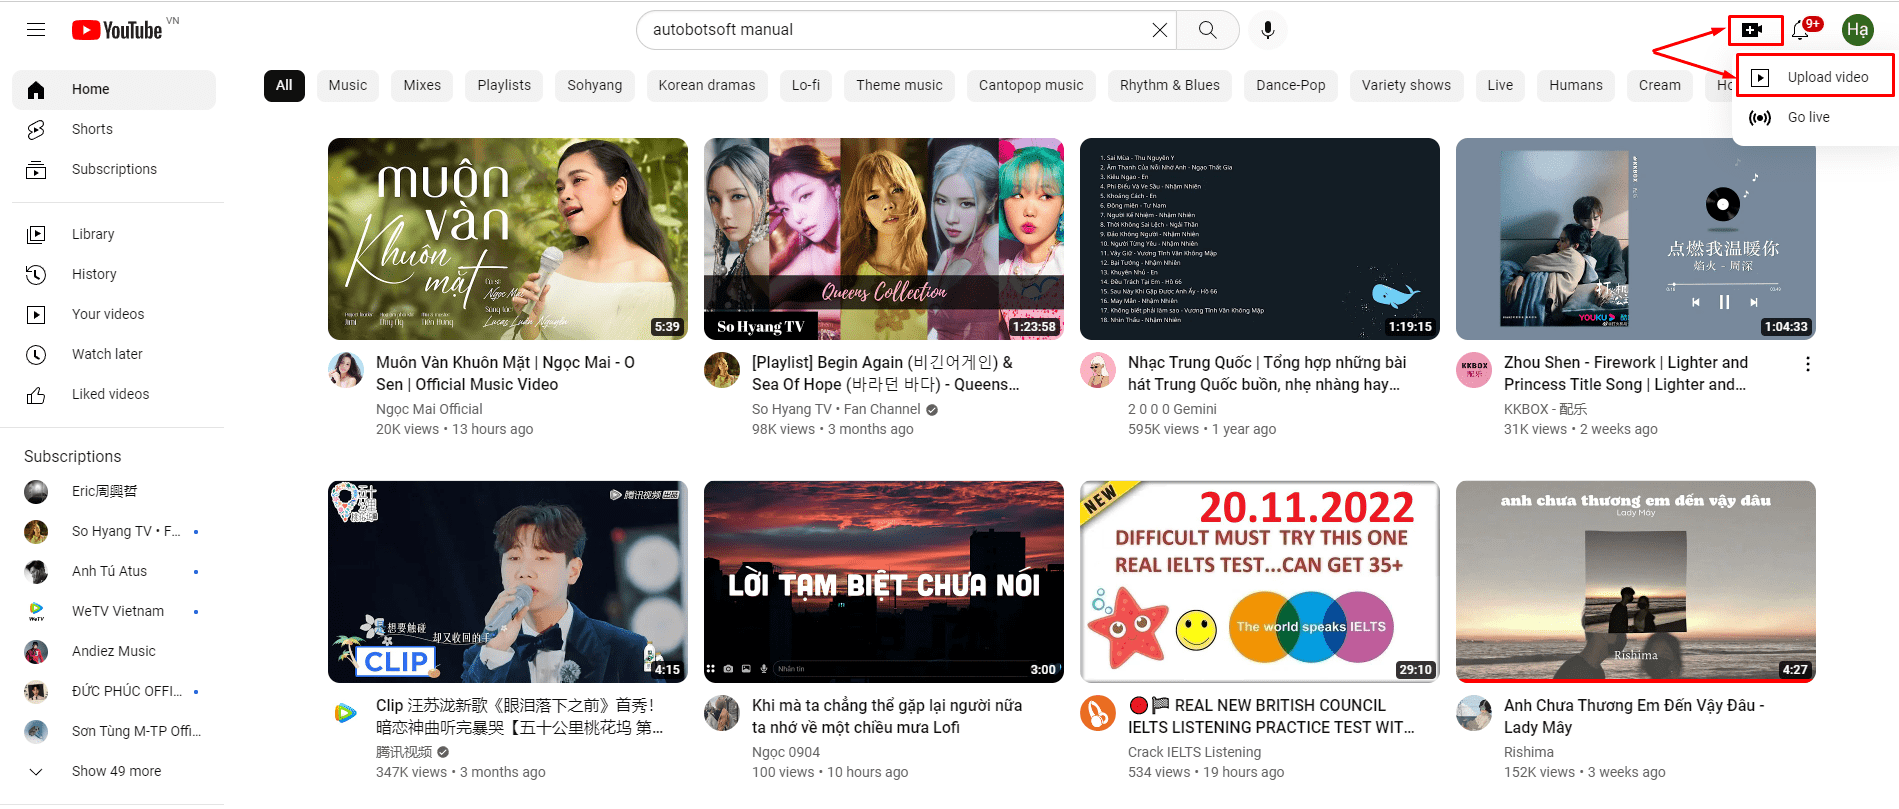The height and width of the screenshot is (809, 1899).
Task: Open the Ha account avatar menu
Action: [x=1858, y=30]
